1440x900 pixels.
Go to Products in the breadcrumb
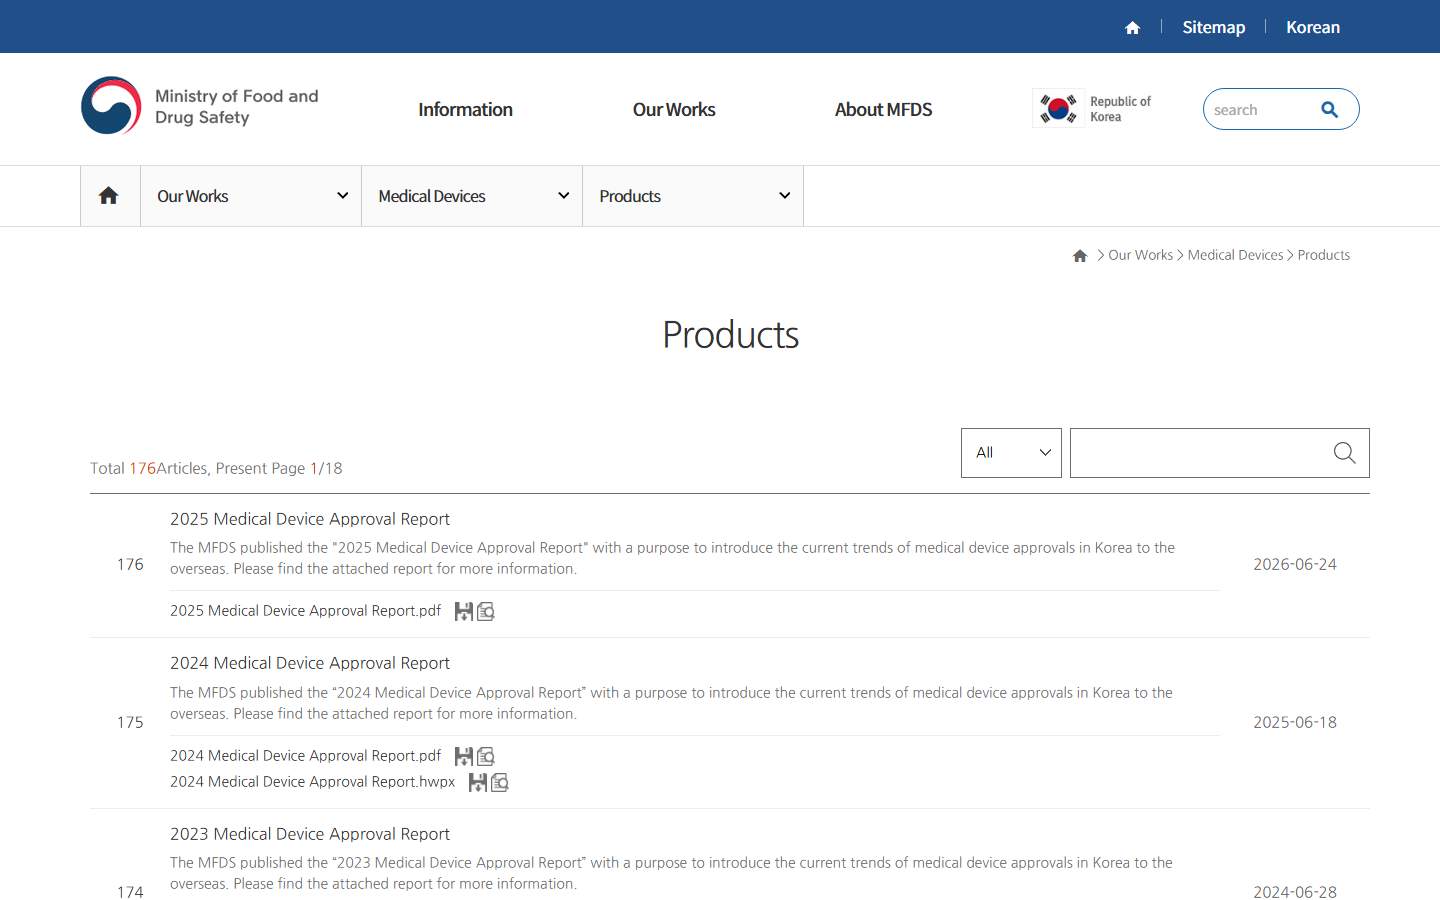pyautogui.click(x=1324, y=255)
